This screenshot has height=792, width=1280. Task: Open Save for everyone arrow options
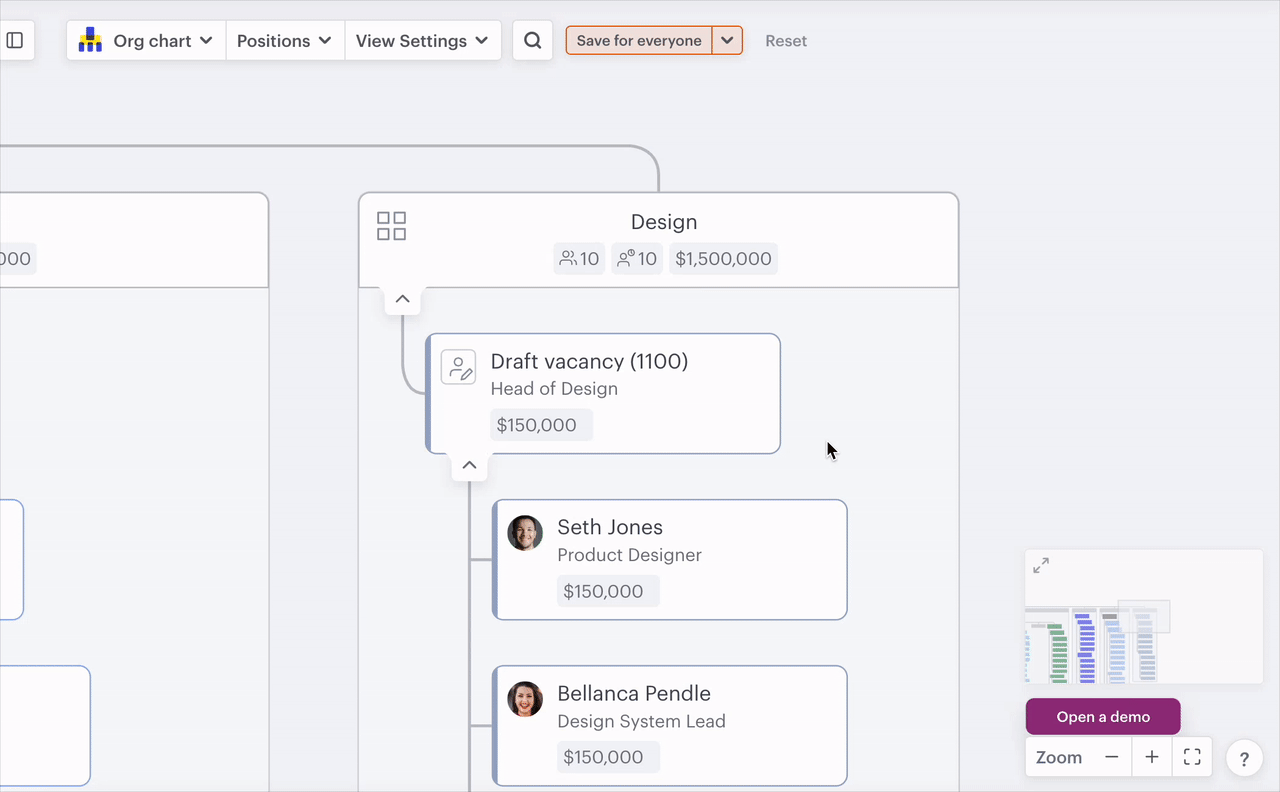pos(727,41)
